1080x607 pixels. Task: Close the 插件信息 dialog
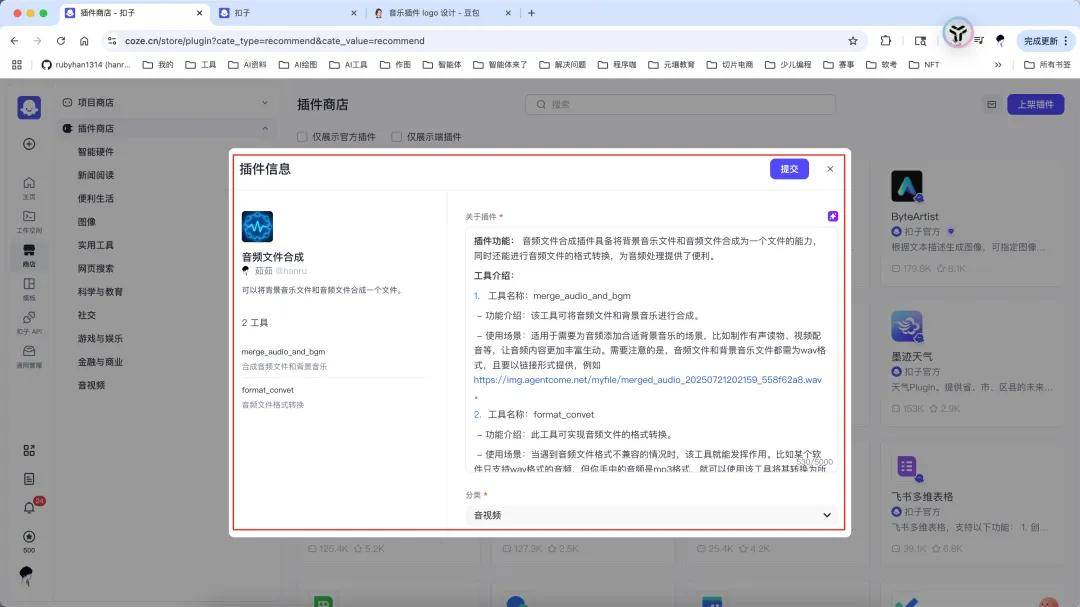click(x=830, y=169)
